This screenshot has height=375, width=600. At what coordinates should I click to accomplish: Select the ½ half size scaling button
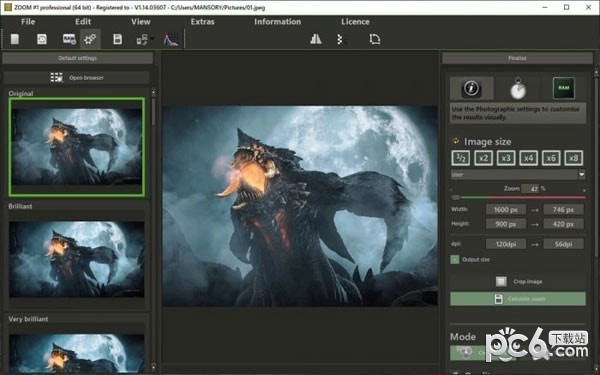(461, 158)
